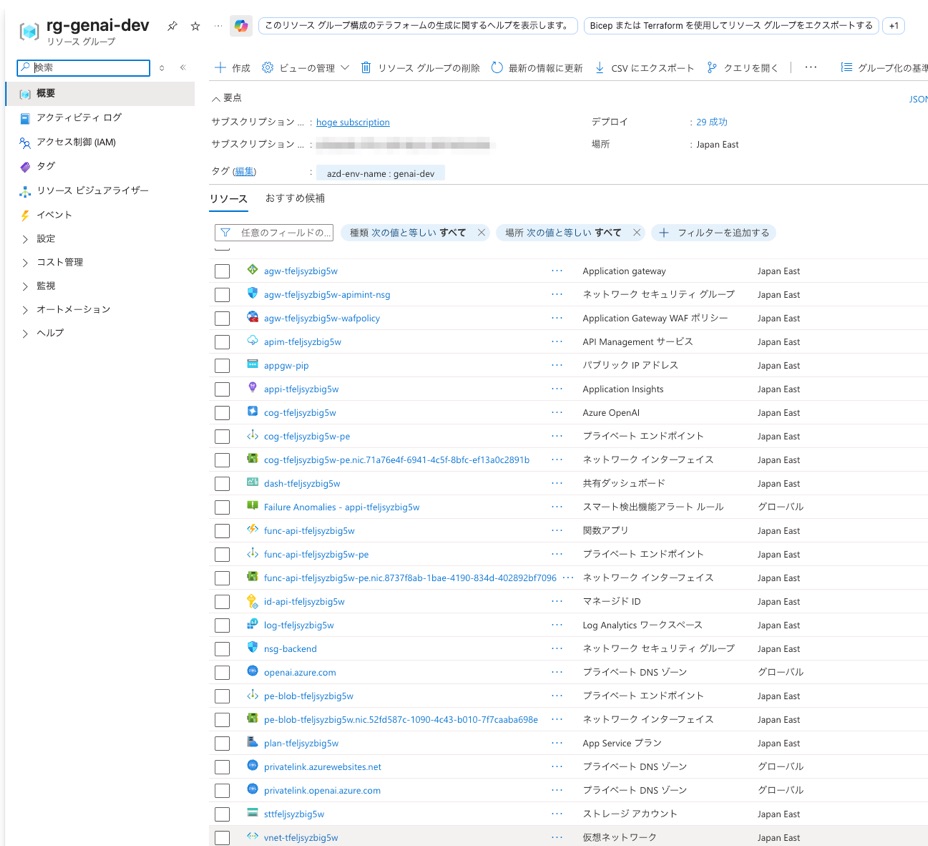Expand the ヘルプ sidebar section
Image resolution: width=928 pixels, height=846 pixels.
point(25,333)
